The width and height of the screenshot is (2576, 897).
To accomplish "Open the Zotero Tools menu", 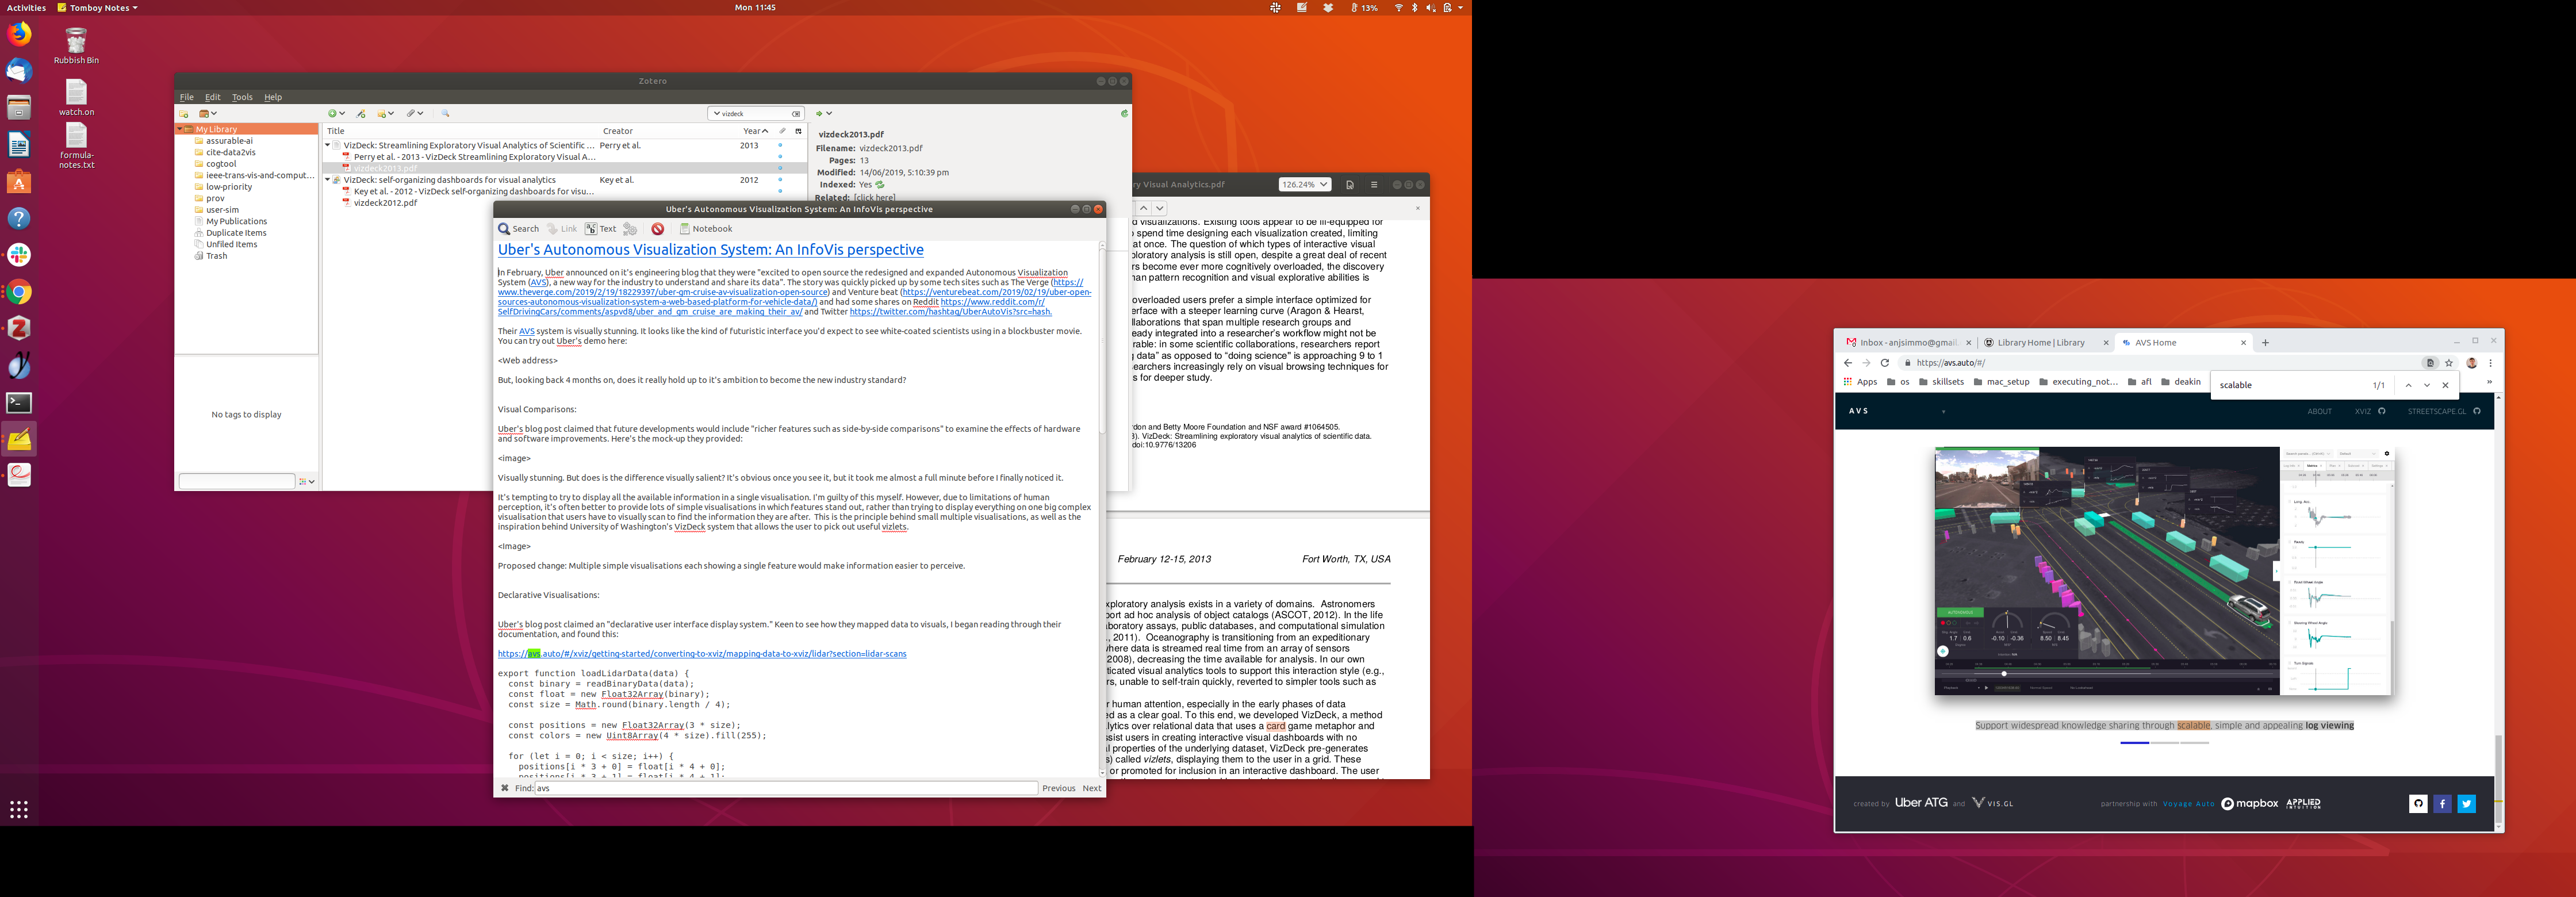I will coord(242,97).
